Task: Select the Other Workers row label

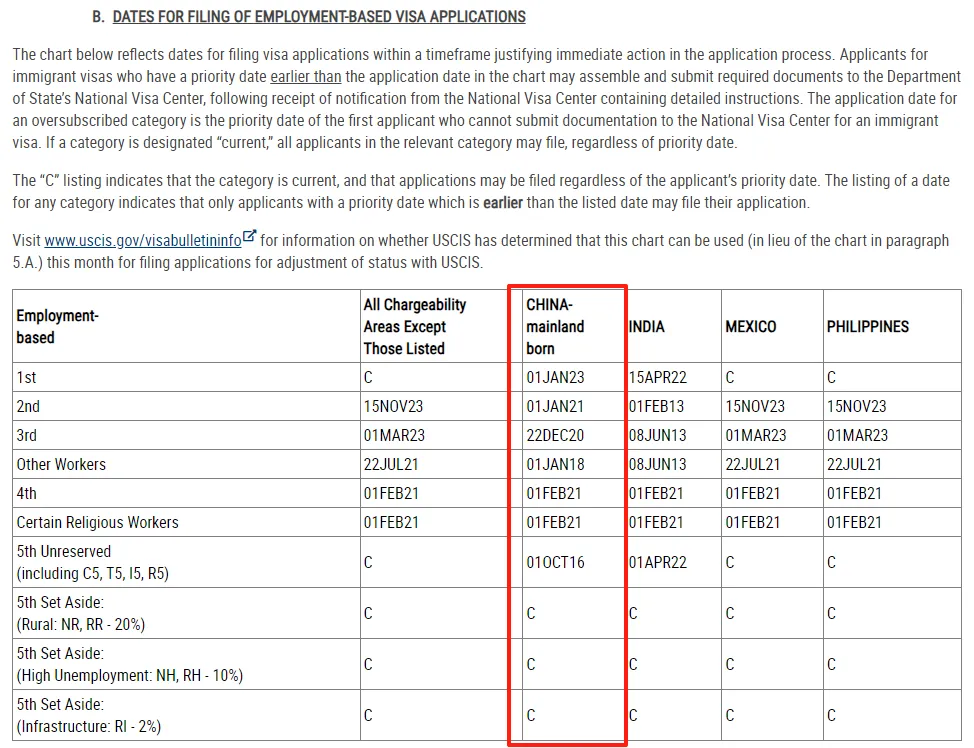Action: coord(61,464)
